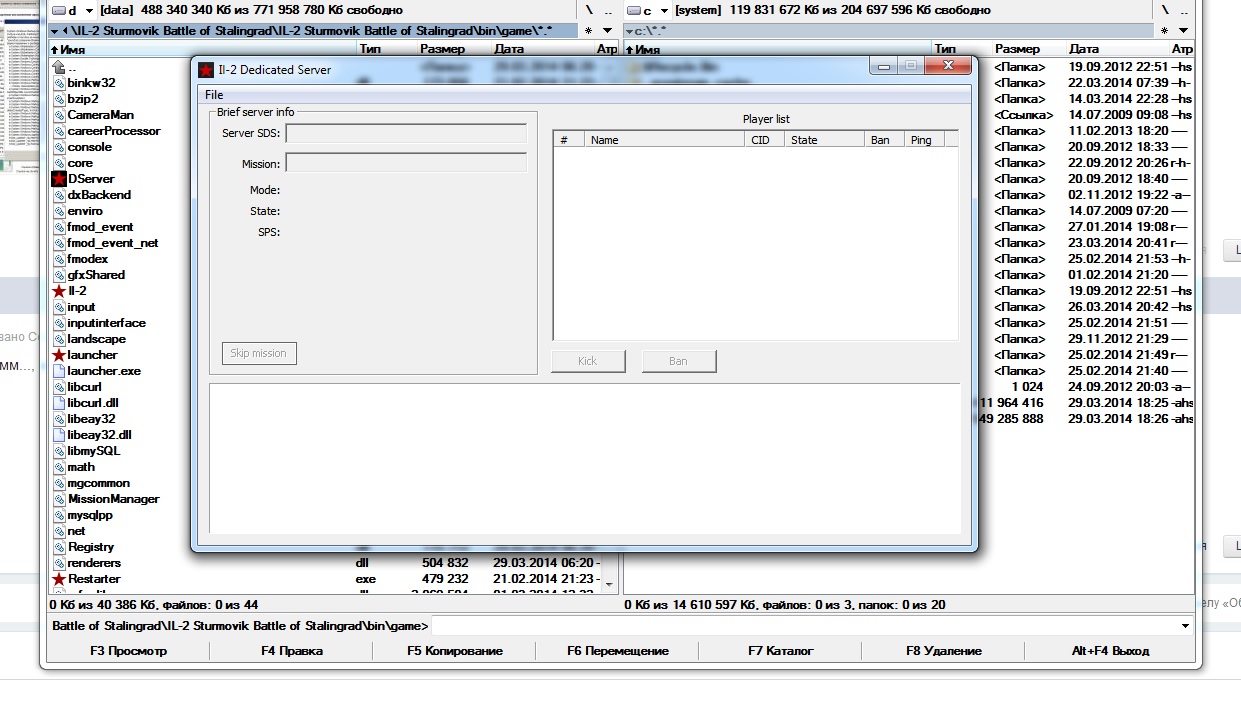The height and width of the screenshot is (701, 1241).
Task: Click the Mission field
Action: (406, 162)
